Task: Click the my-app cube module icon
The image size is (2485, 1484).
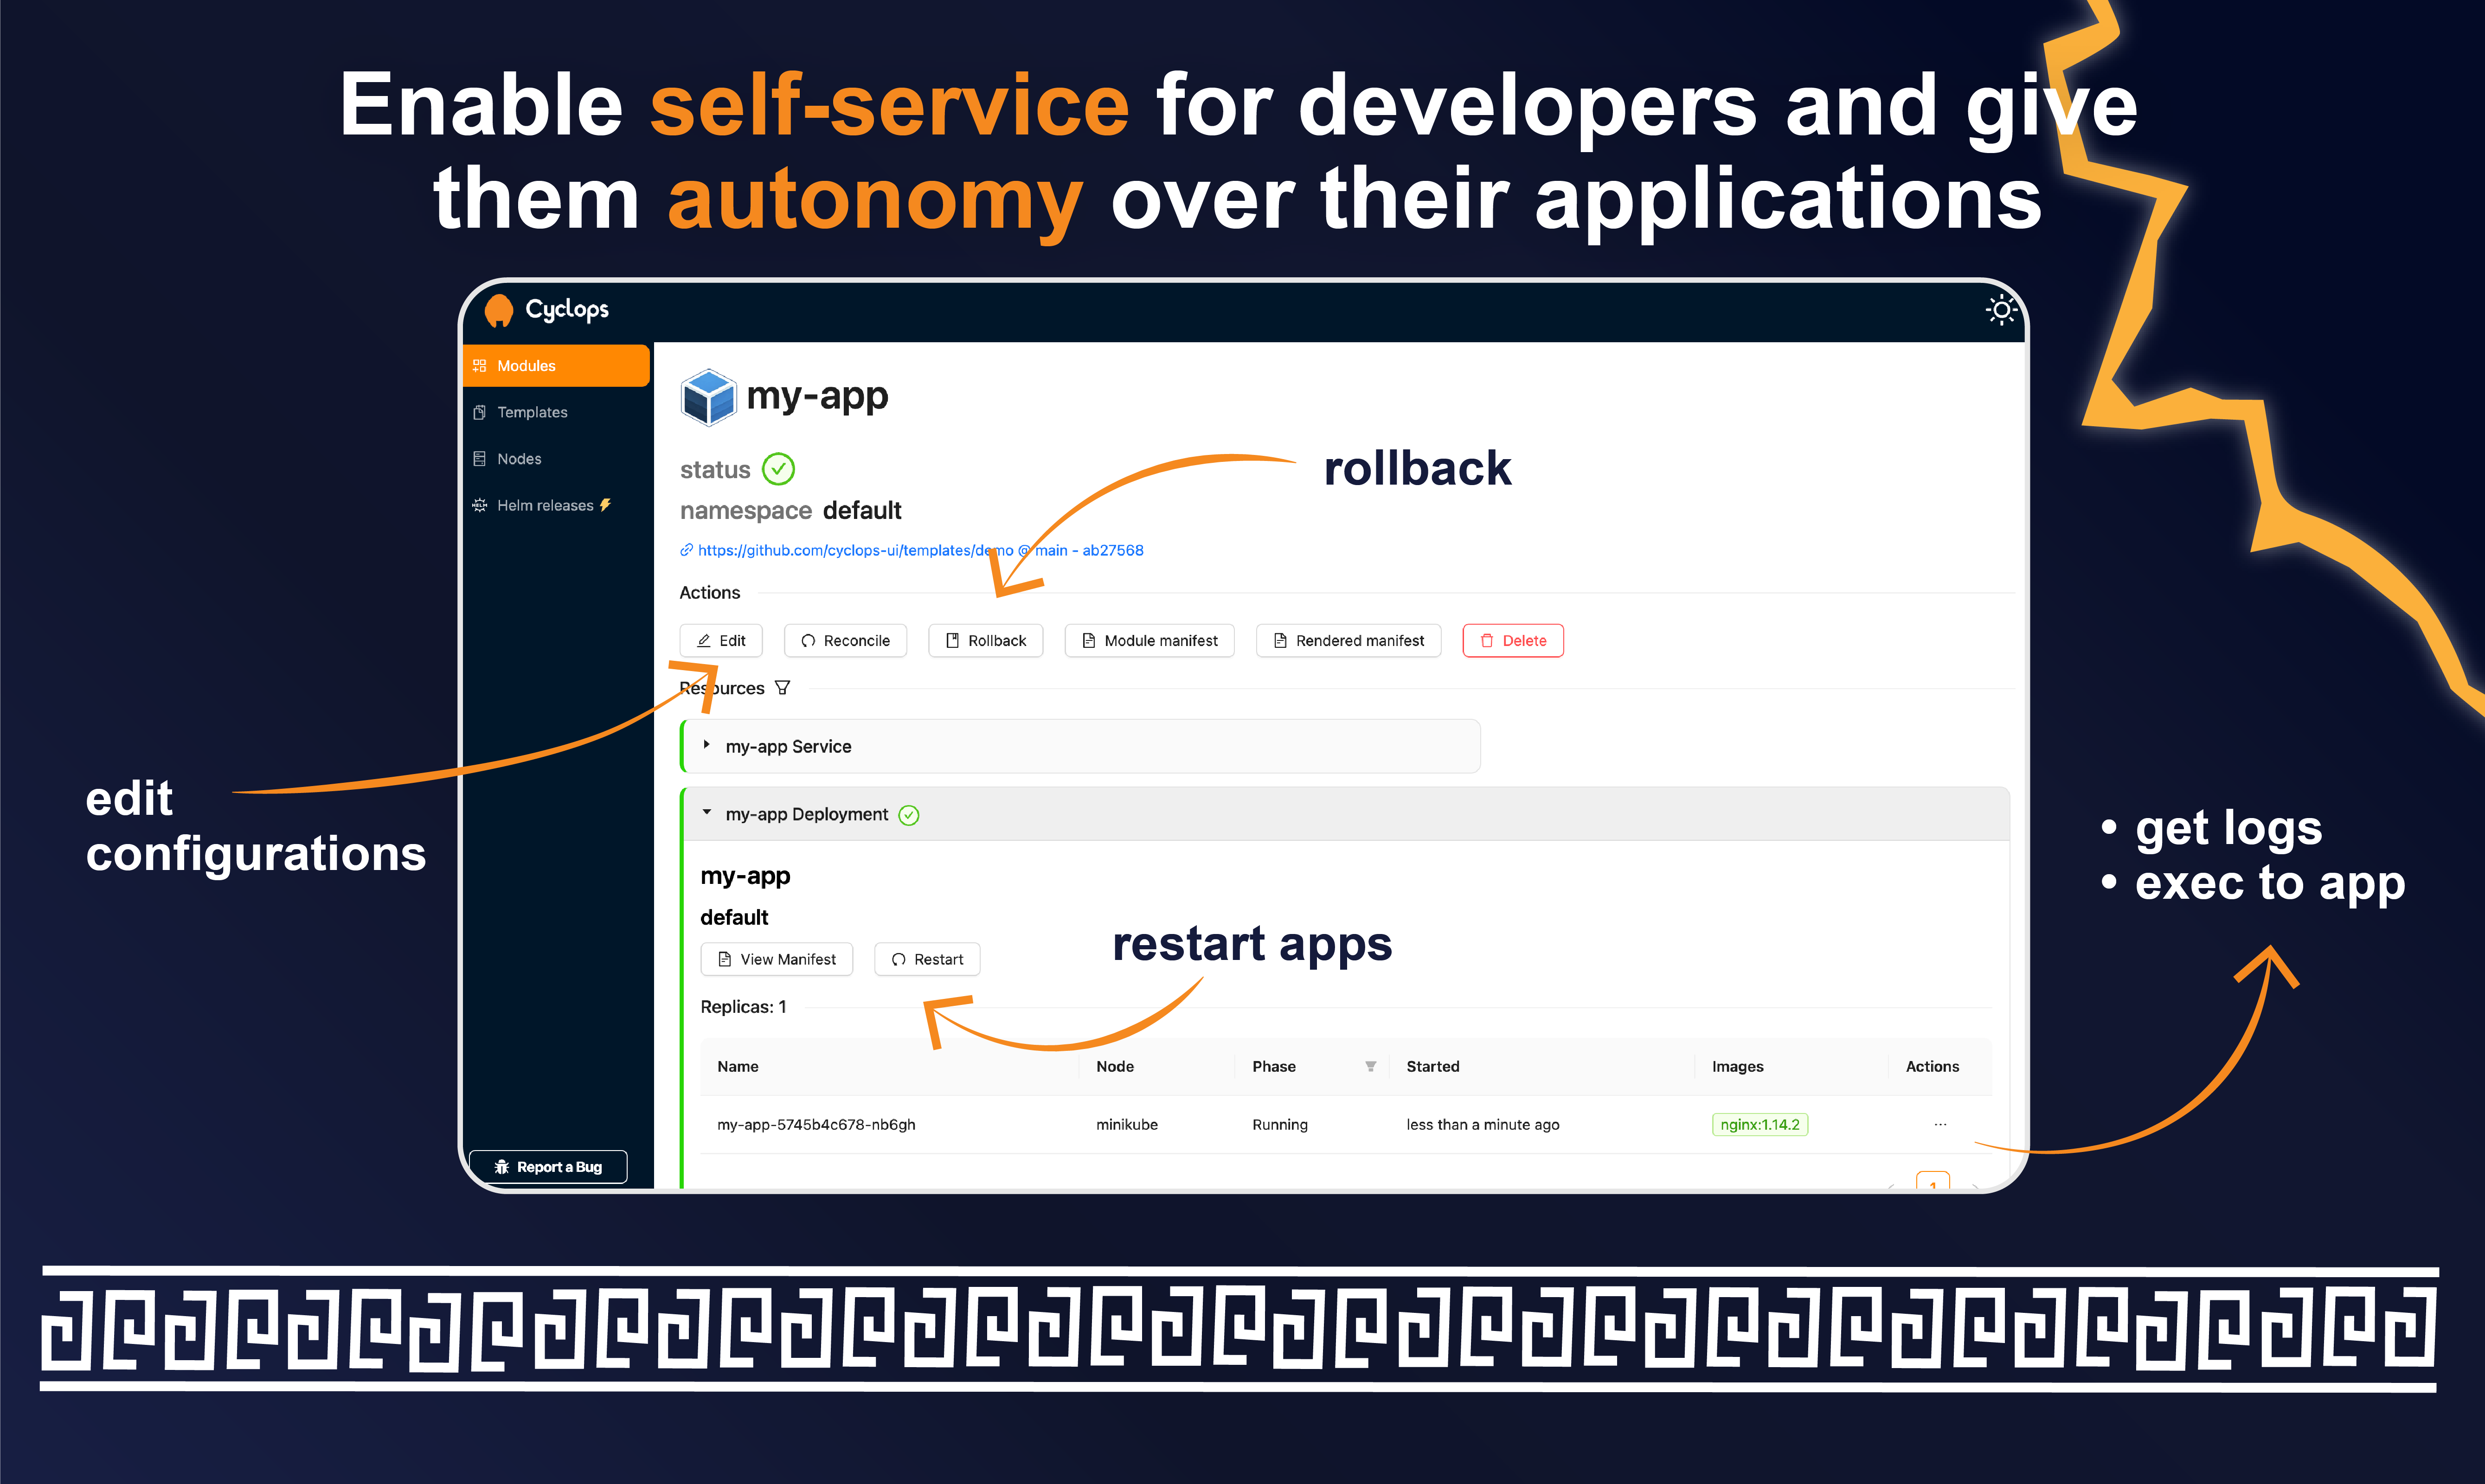Action: click(708, 397)
